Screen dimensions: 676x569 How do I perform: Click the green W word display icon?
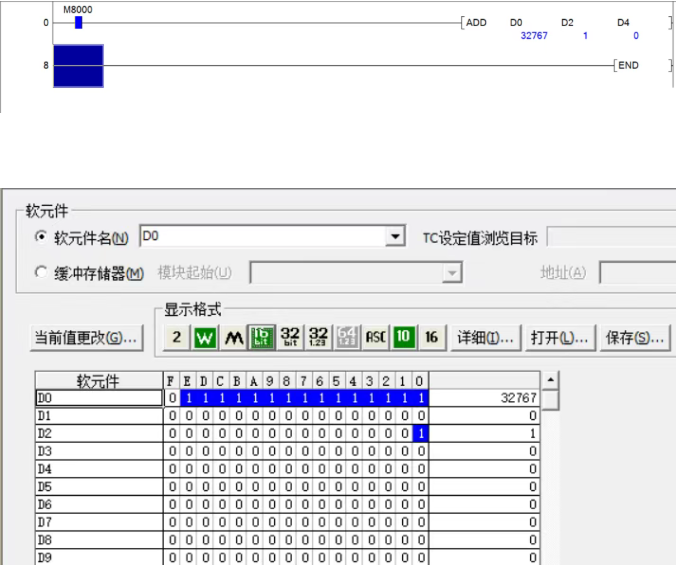pos(205,338)
